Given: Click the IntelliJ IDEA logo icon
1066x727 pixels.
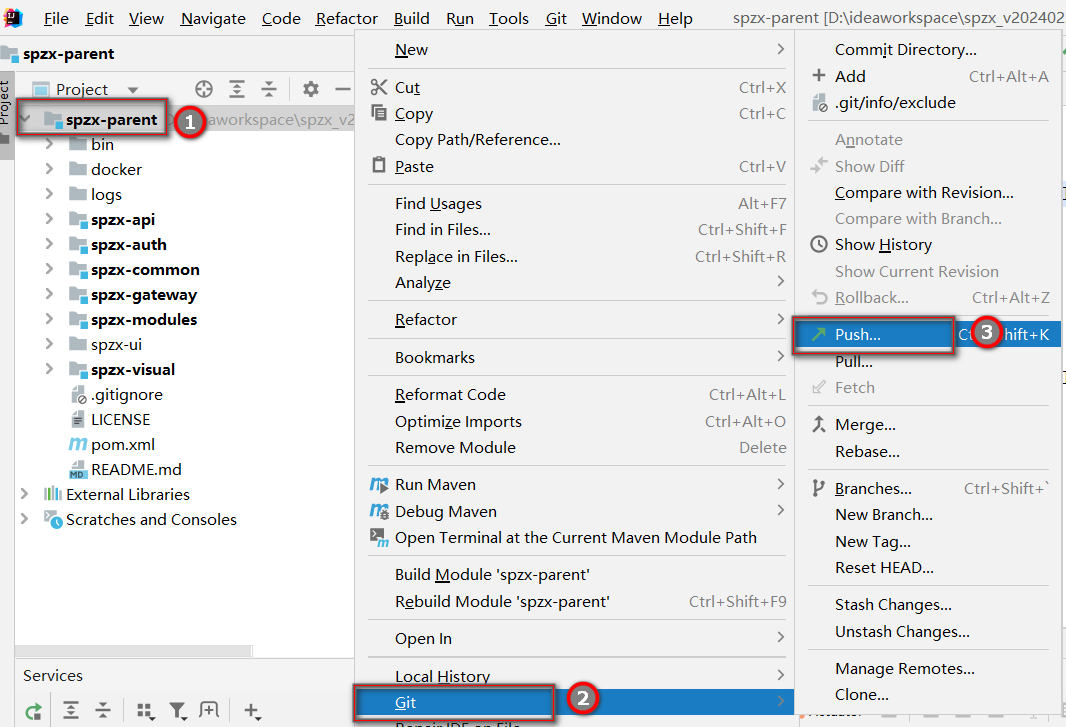Looking at the screenshot, I should 13,17.
